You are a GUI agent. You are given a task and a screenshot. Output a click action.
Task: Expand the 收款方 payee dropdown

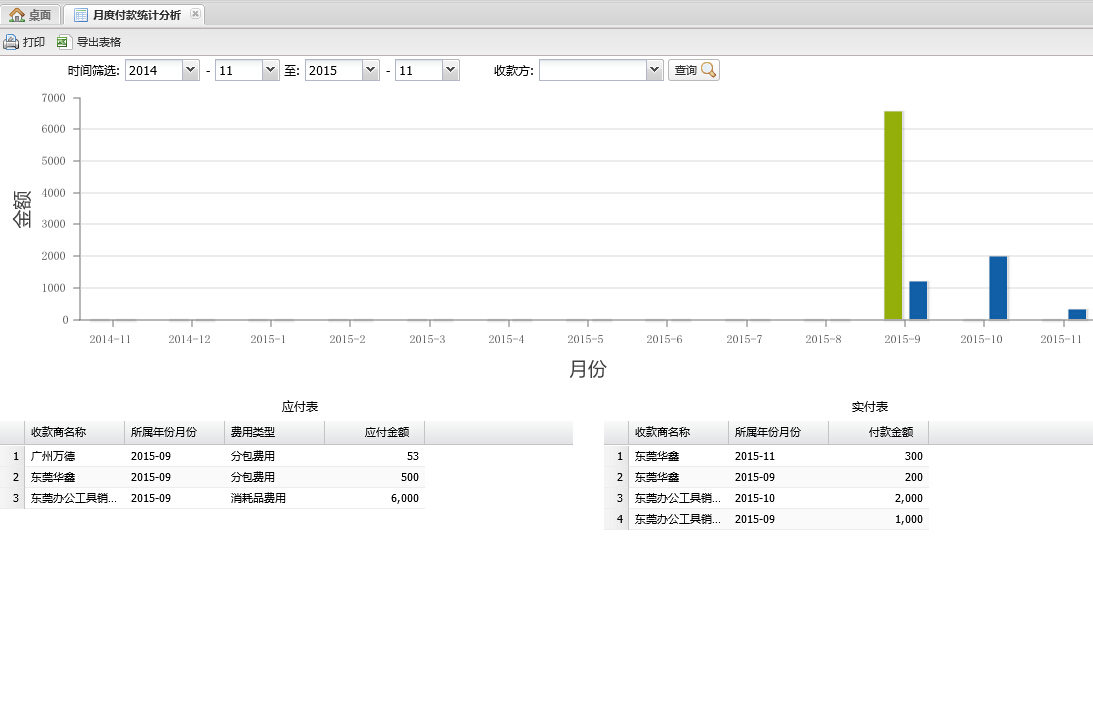654,70
